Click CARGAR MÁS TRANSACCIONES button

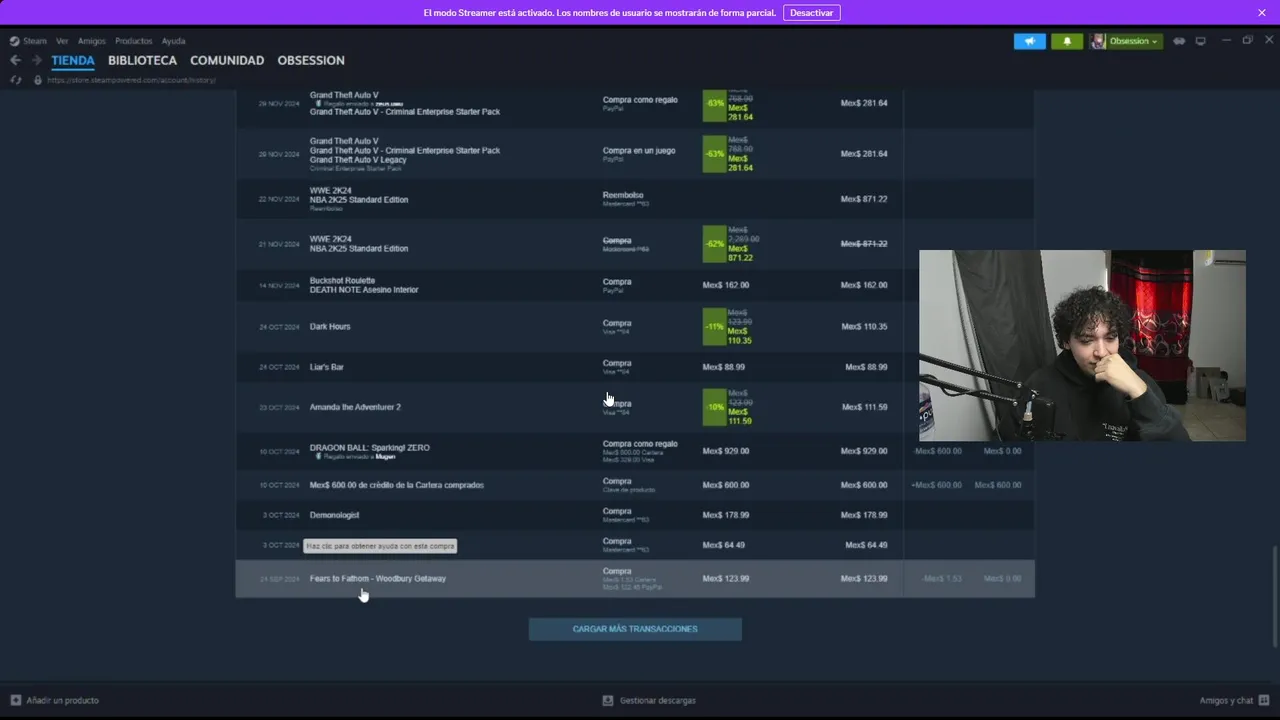point(635,629)
